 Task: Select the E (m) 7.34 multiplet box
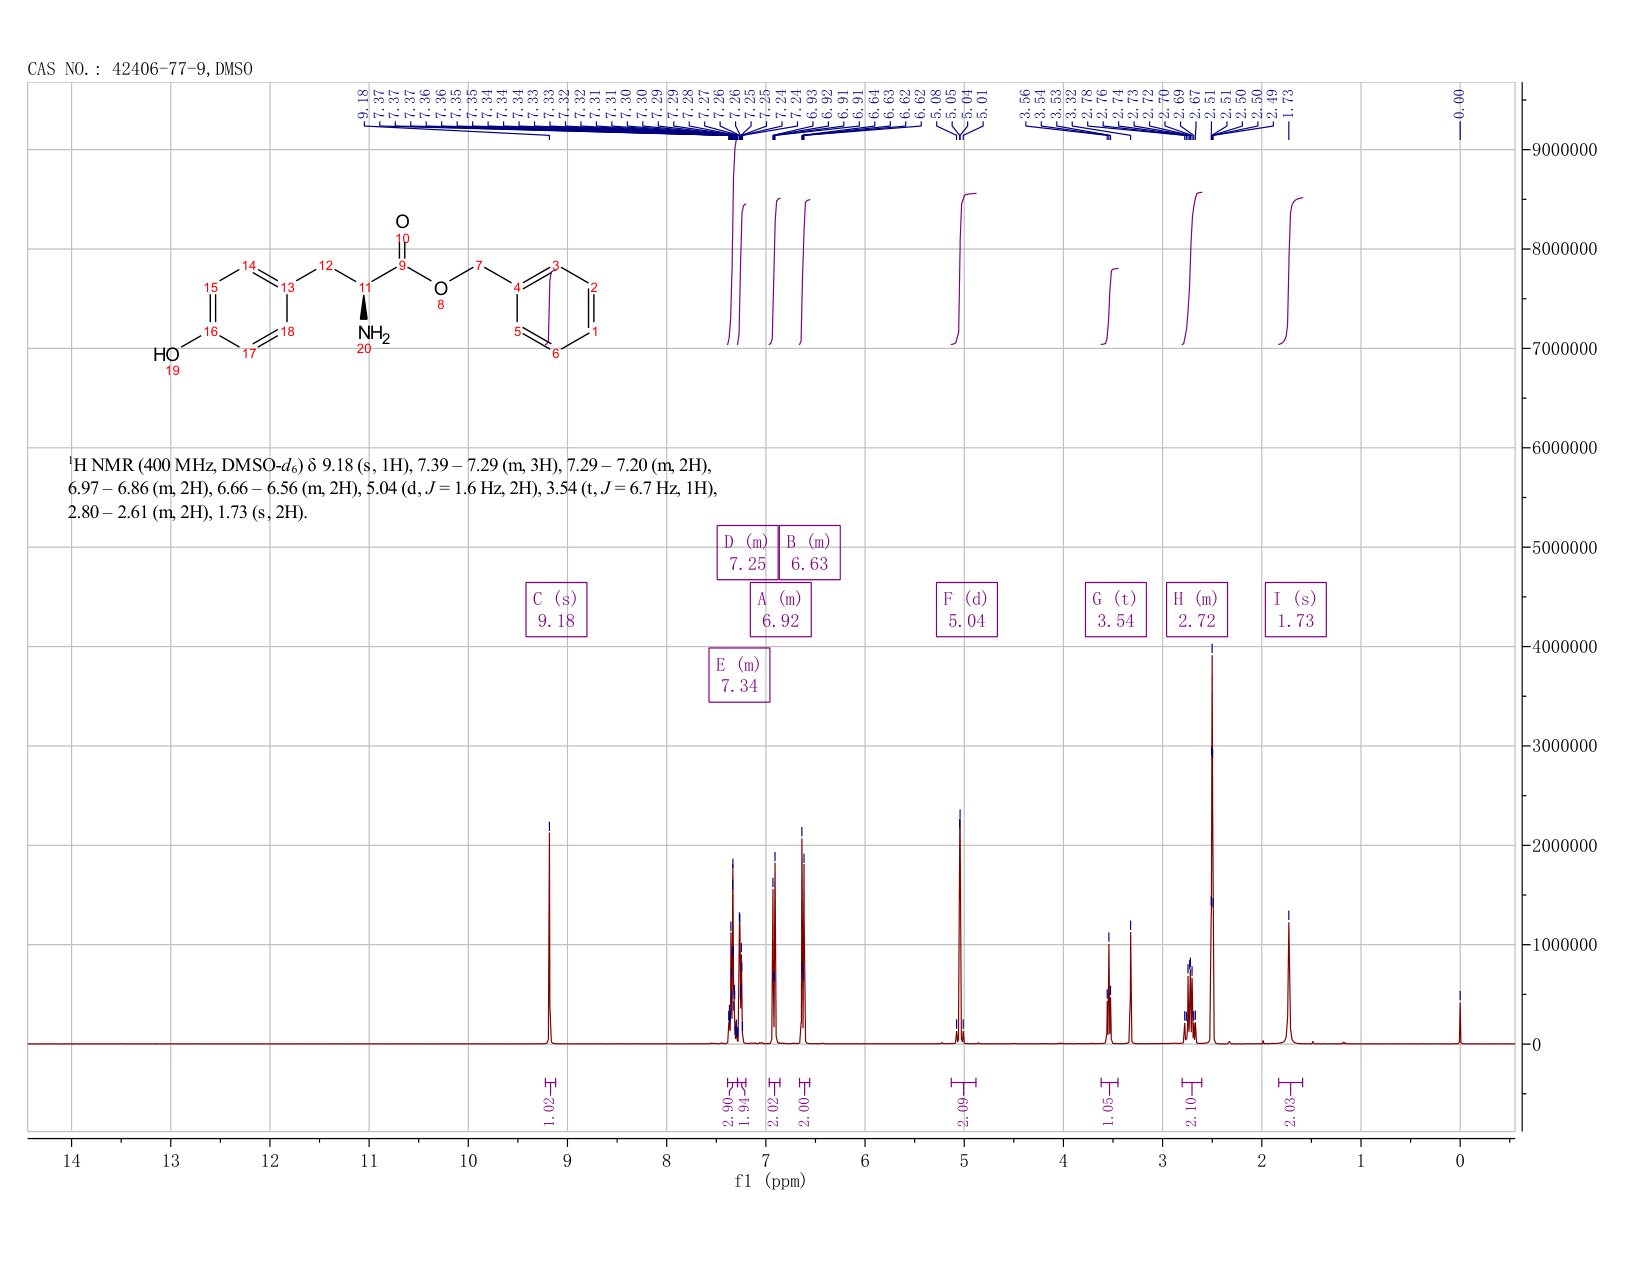(x=739, y=675)
